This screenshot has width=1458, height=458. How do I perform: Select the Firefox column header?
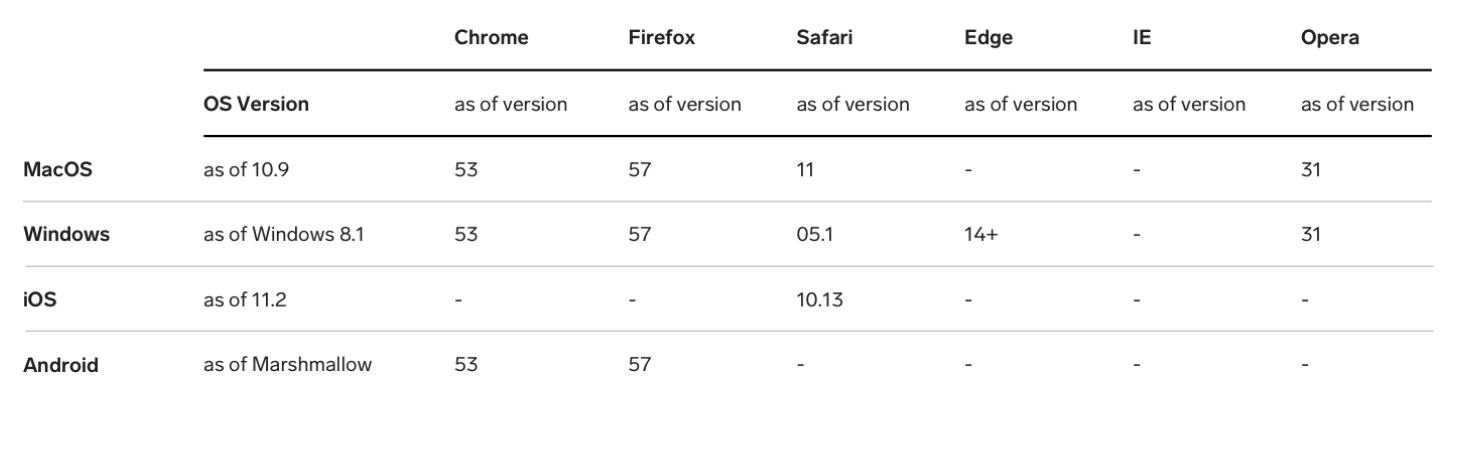pos(661,39)
